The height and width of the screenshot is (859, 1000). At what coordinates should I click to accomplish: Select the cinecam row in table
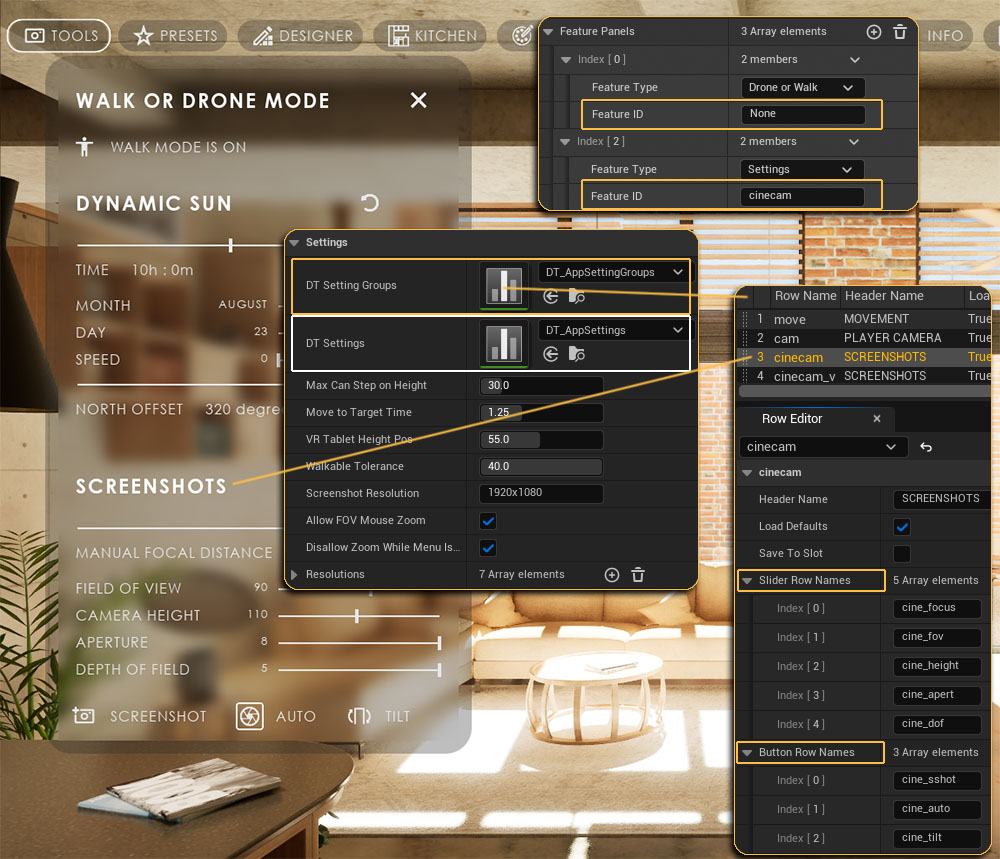pos(799,357)
